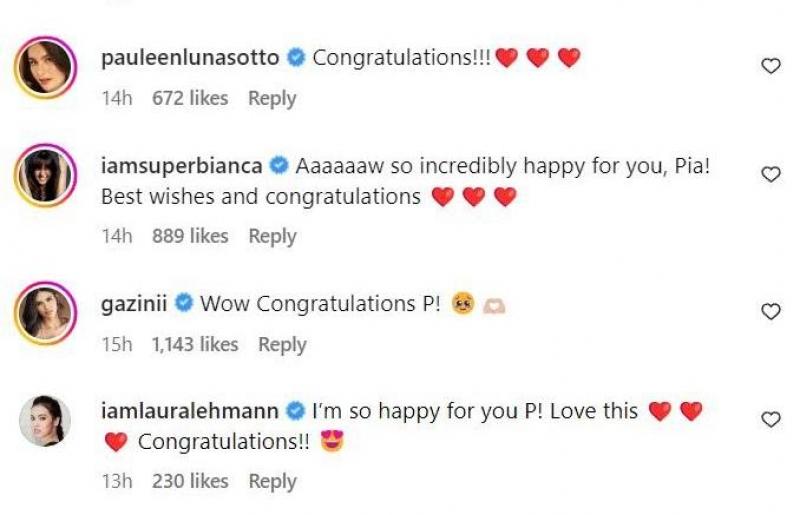
Task: Open iamlauralehmann username link
Action: click(x=190, y=410)
